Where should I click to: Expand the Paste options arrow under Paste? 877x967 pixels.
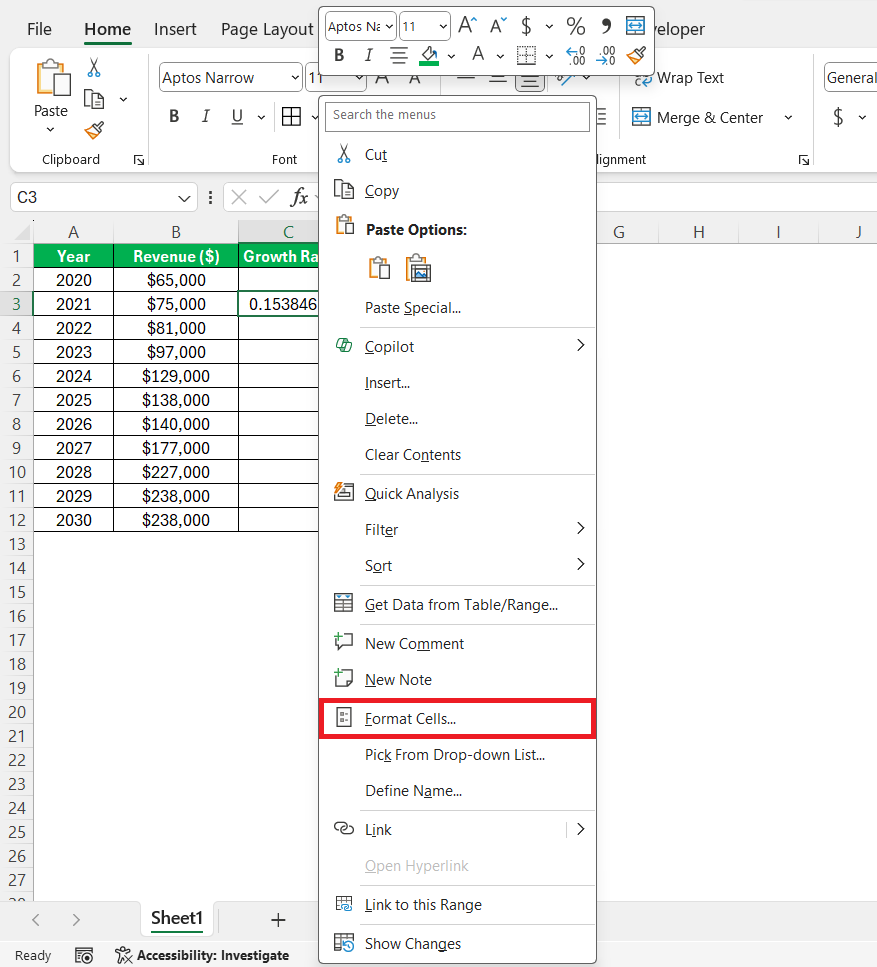pos(51,130)
